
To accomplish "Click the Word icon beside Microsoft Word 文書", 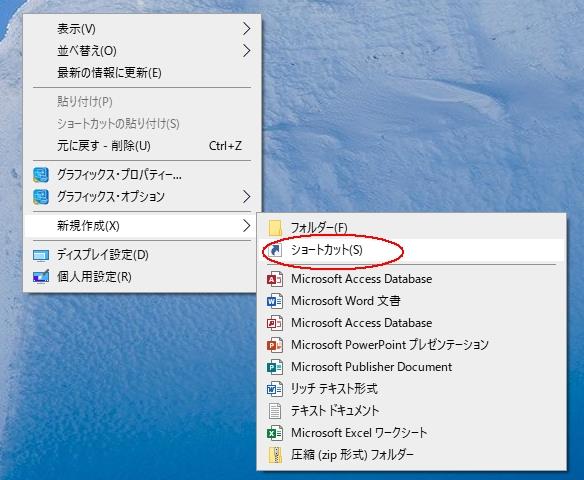I will (x=275, y=301).
